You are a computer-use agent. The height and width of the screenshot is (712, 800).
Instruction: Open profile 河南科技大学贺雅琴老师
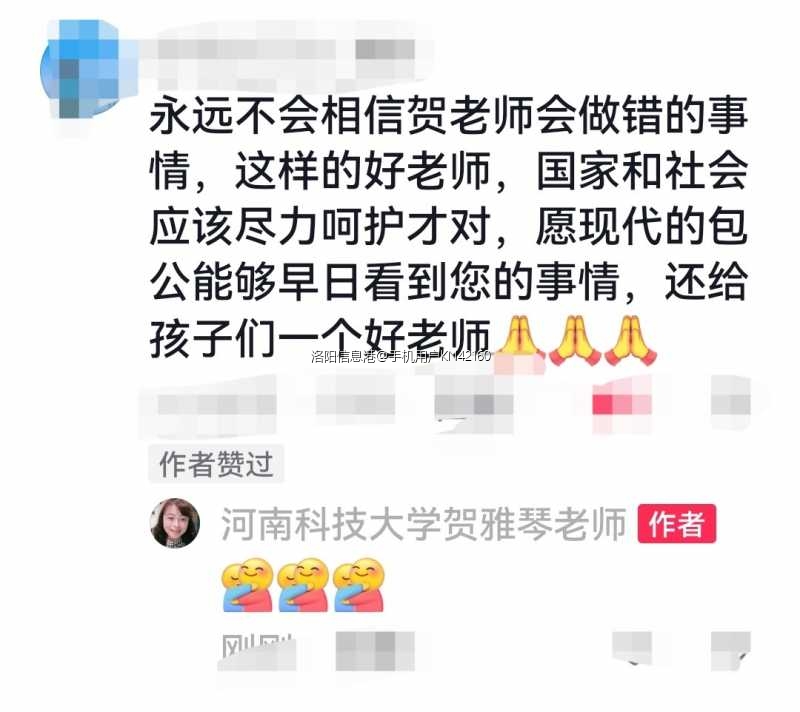click(x=423, y=524)
